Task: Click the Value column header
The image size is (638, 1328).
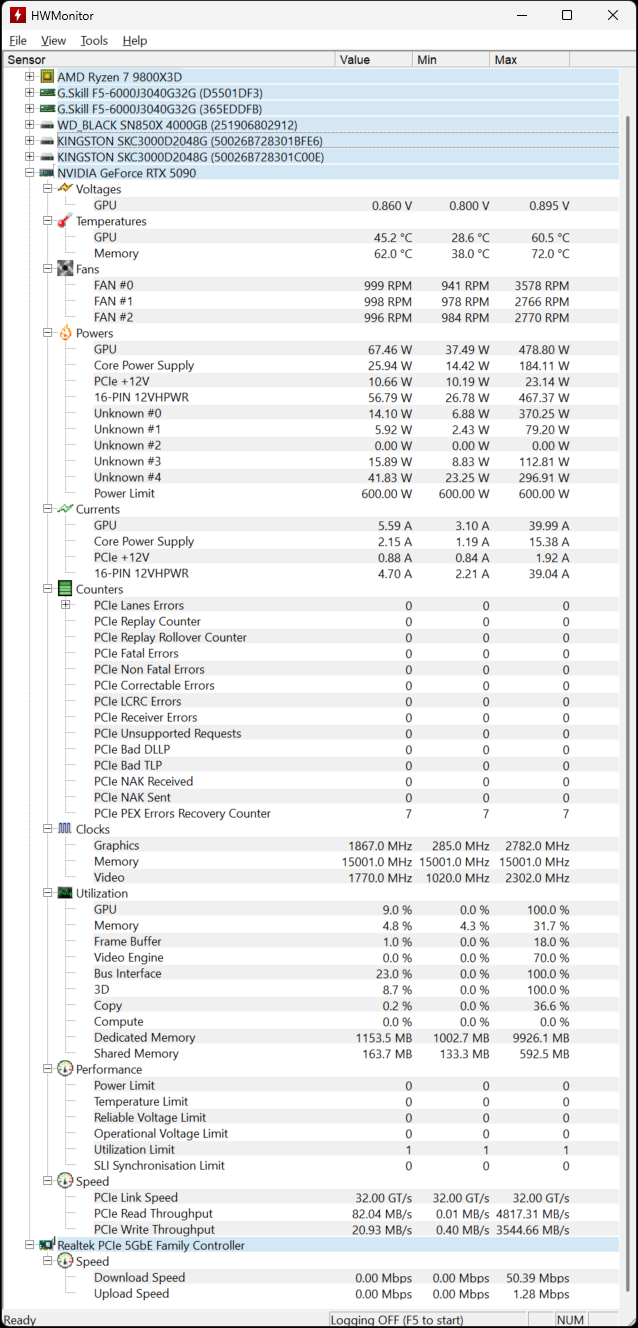Action: [374, 60]
